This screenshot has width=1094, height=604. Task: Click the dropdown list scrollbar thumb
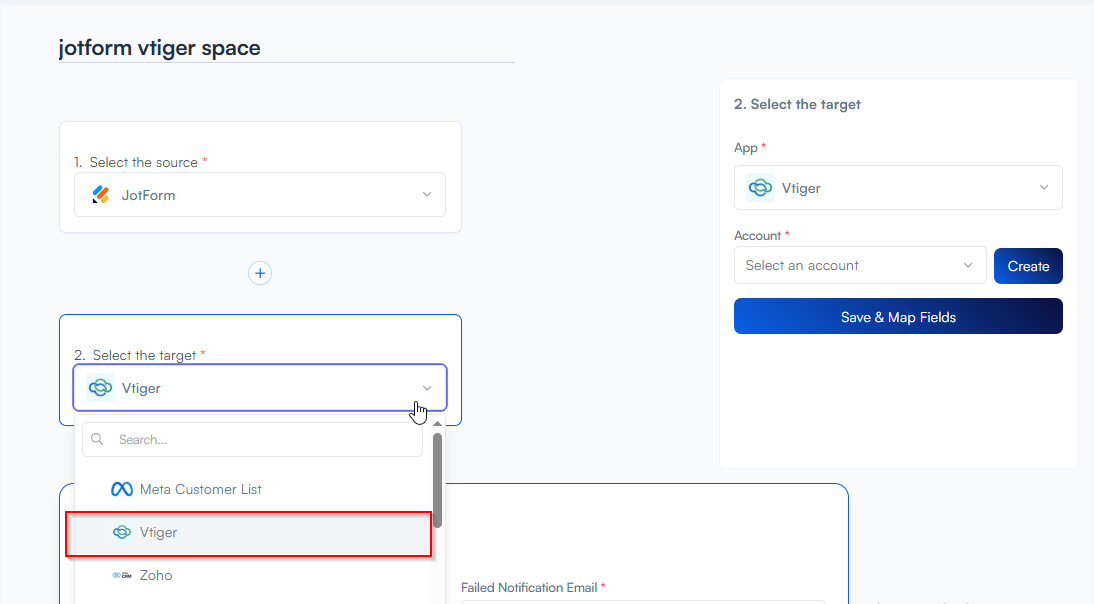tap(437, 480)
